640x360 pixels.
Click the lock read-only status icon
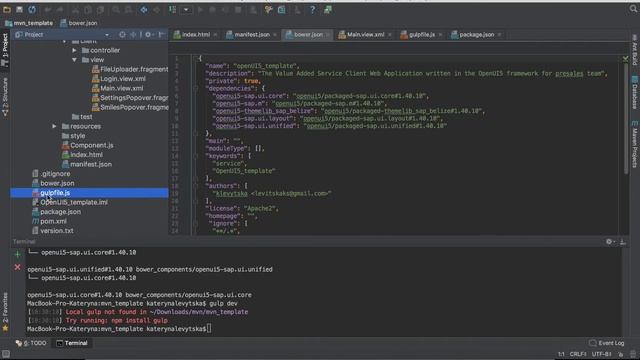[x=621, y=354]
